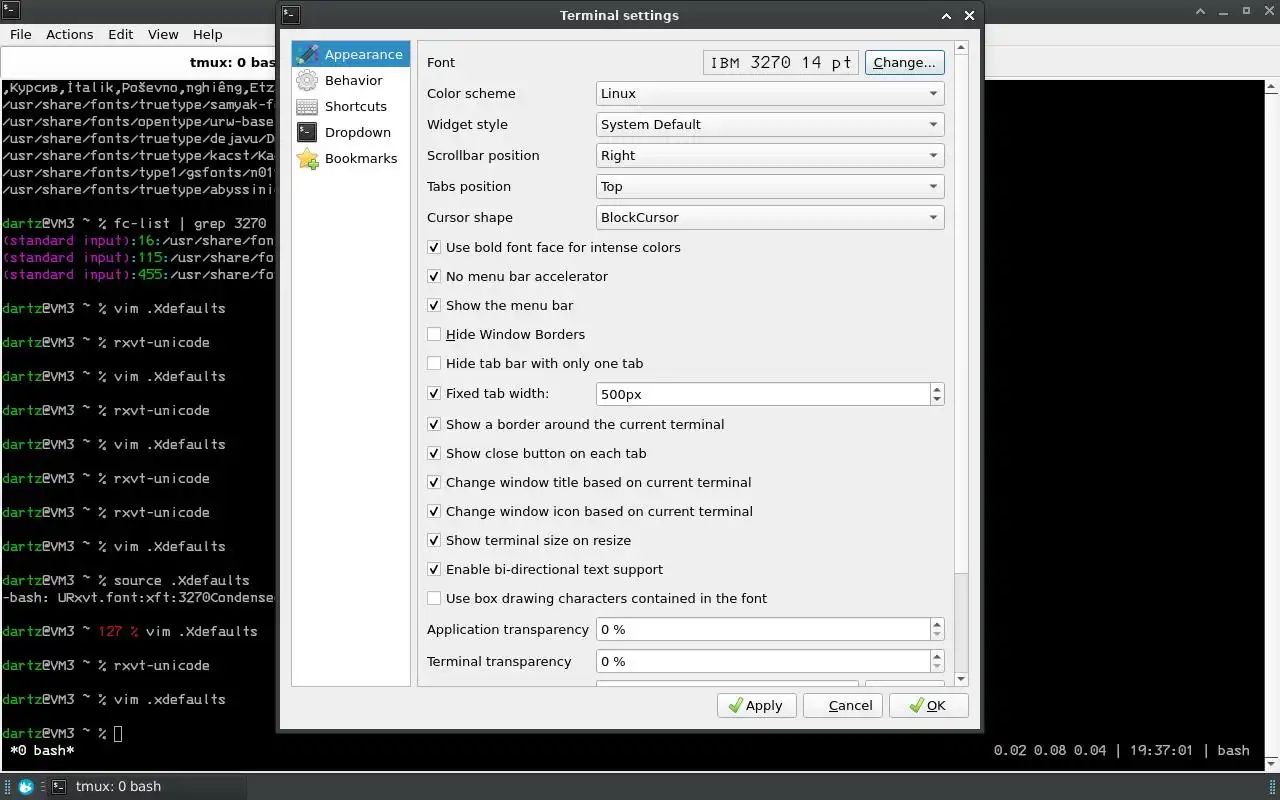Close the Terminal settings dialog
This screenshot has width=1280, height=800.
point(969,15)
